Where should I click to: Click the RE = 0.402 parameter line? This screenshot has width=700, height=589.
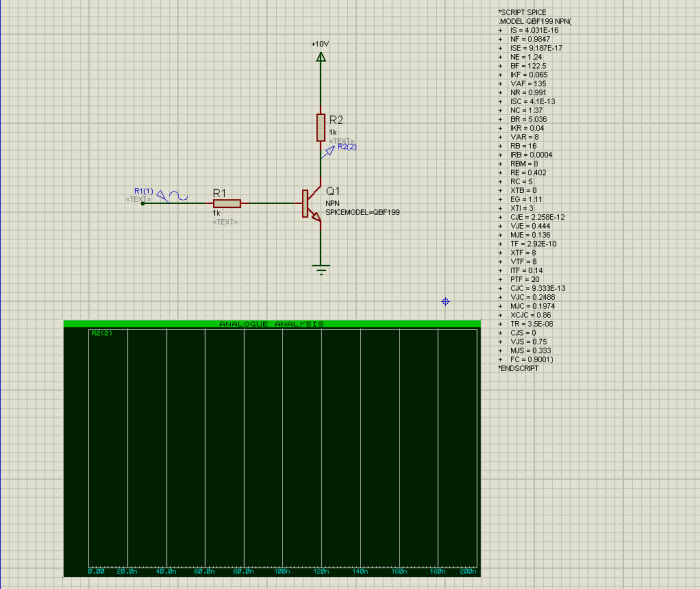point(522,173)
